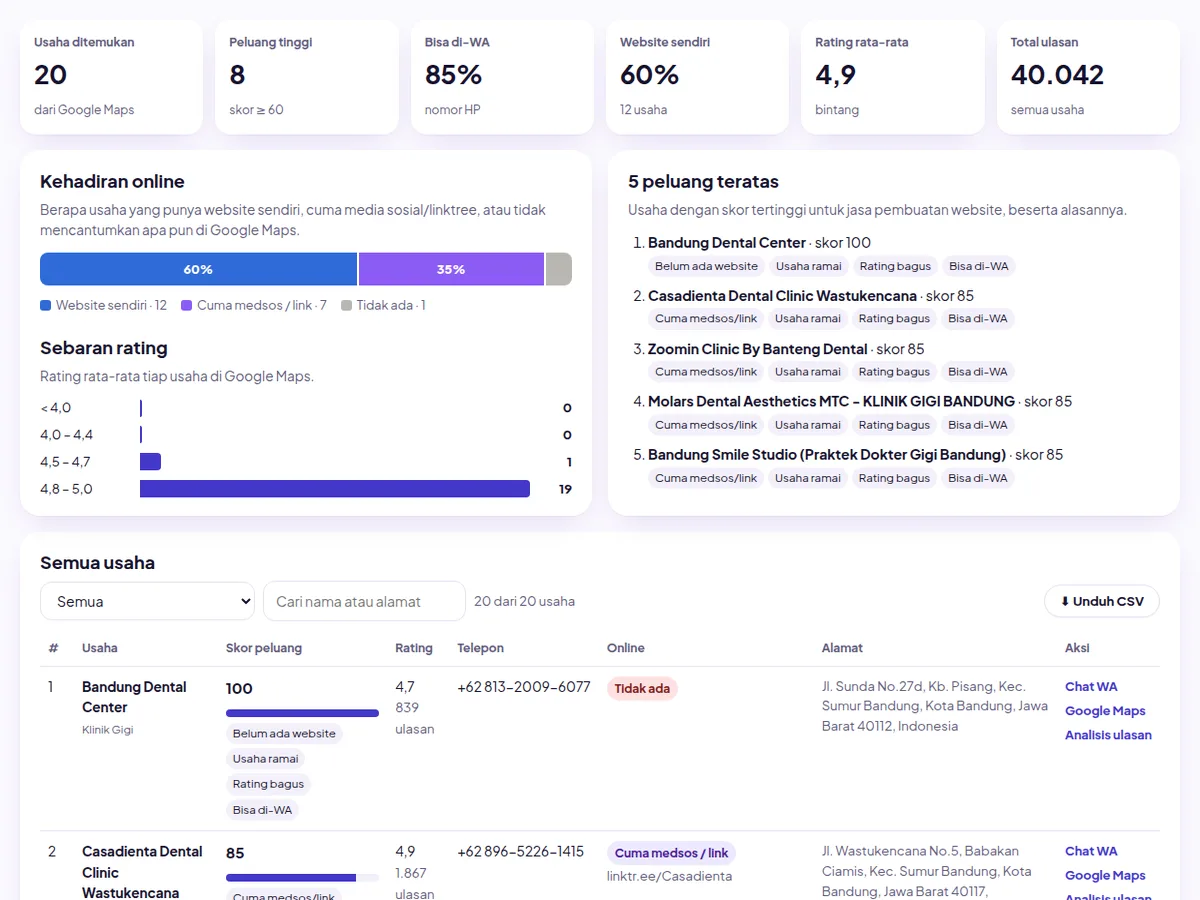Open the Semua filter dropdown
The image size is (1200, 900).
pyautogui.click(x=148, y=601)
